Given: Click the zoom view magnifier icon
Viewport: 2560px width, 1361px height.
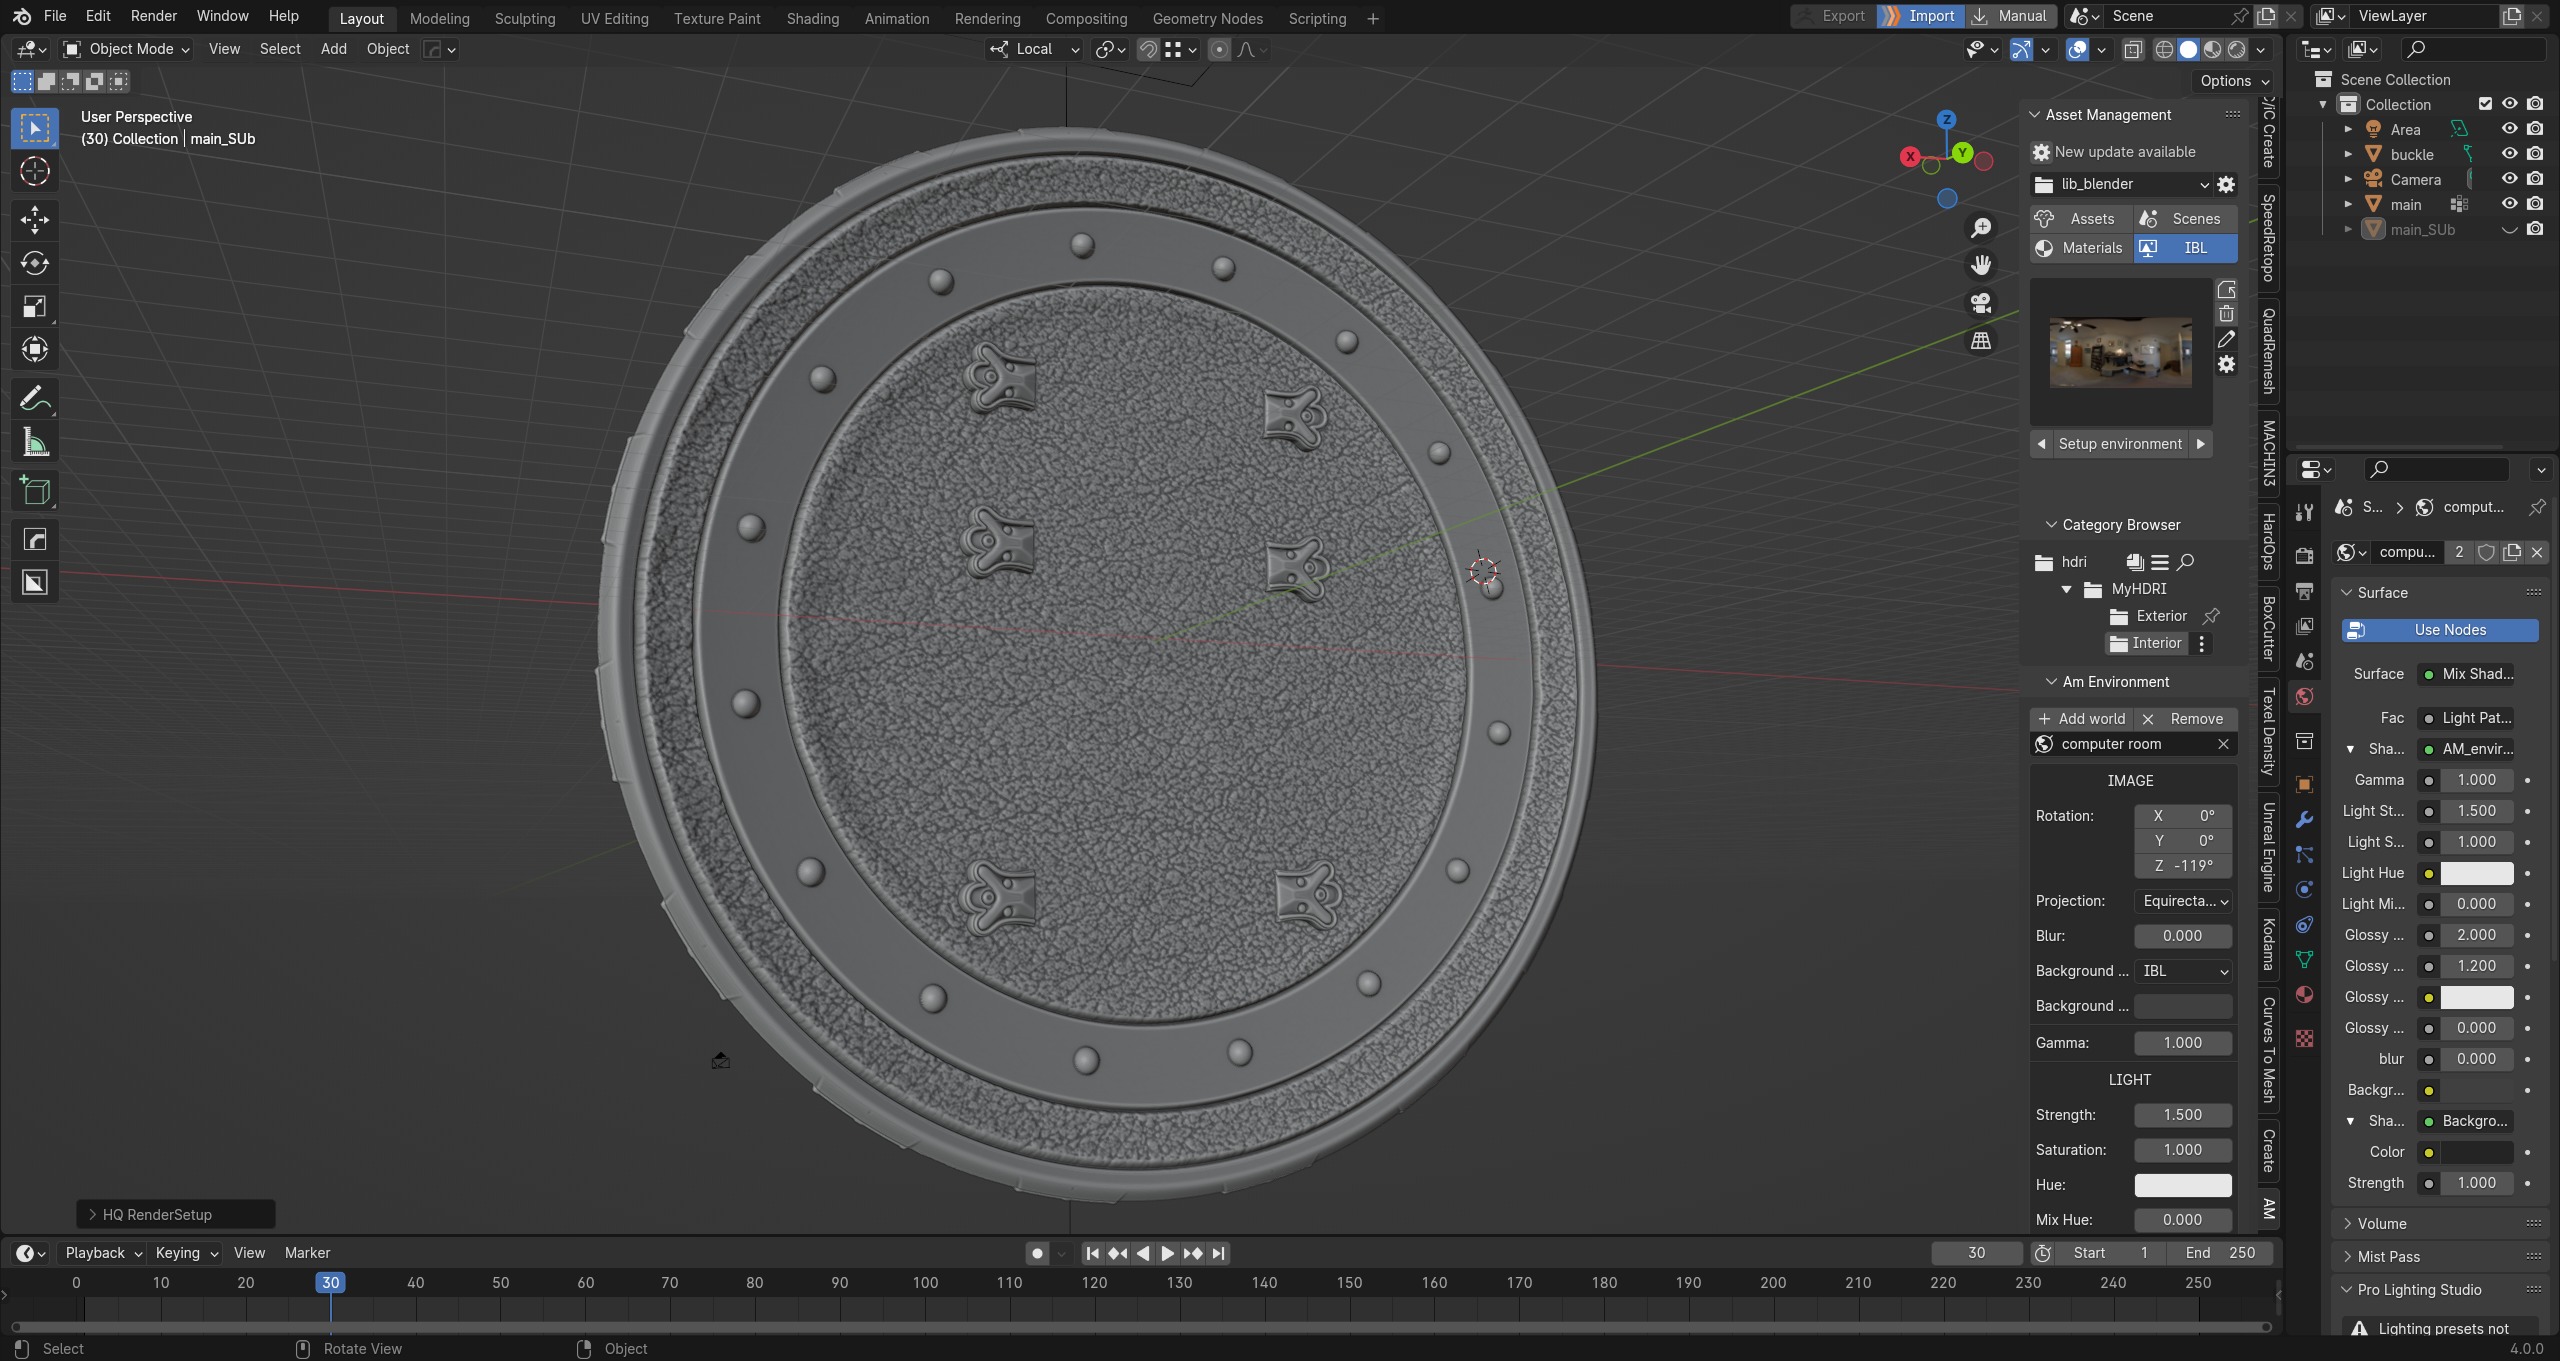Looking at the screenshot, I should [x=1980, y=228].
